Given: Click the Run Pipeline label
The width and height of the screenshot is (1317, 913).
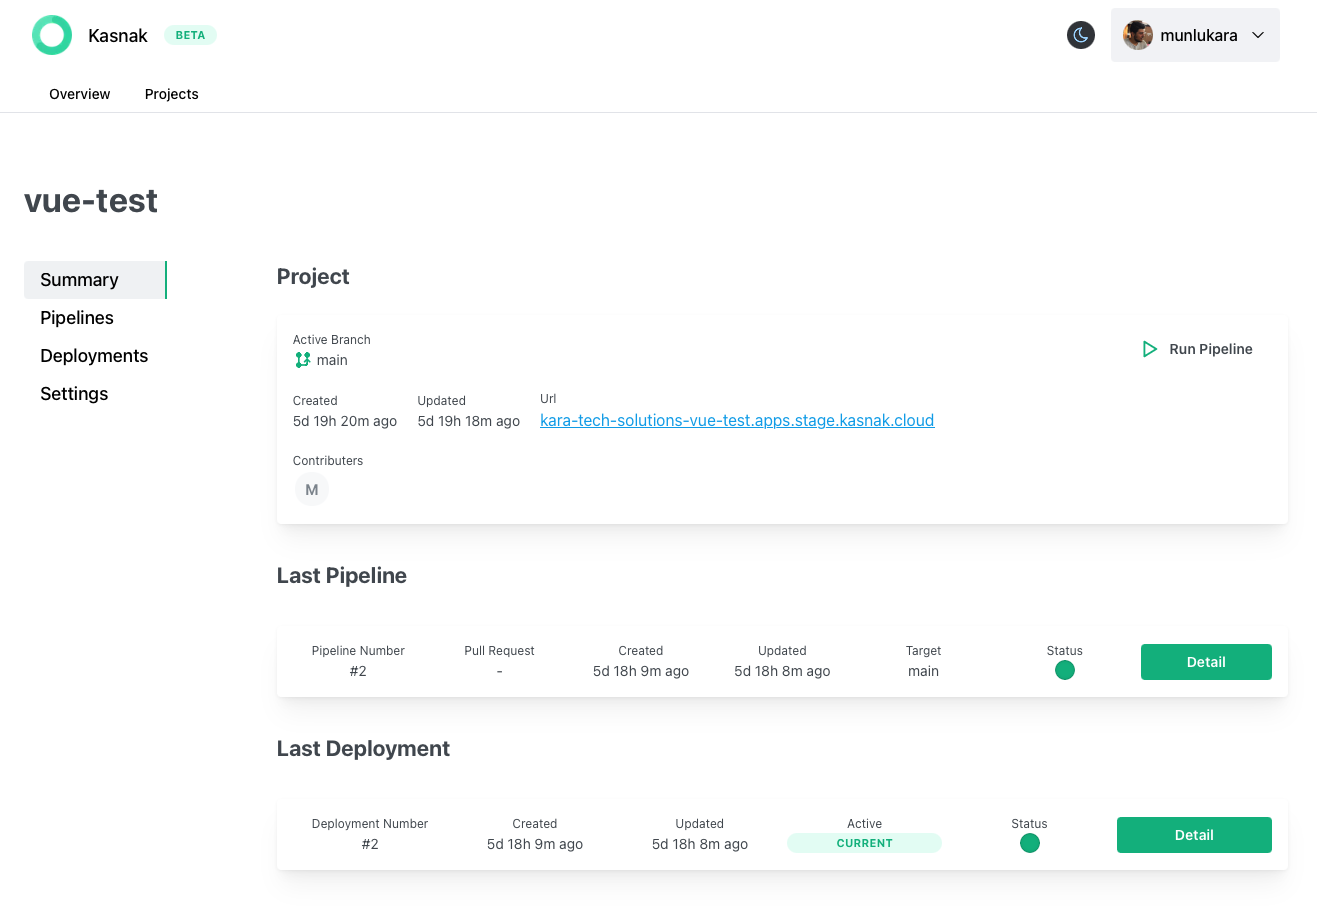Looking at the screenshot, I should click(1211, 349).
